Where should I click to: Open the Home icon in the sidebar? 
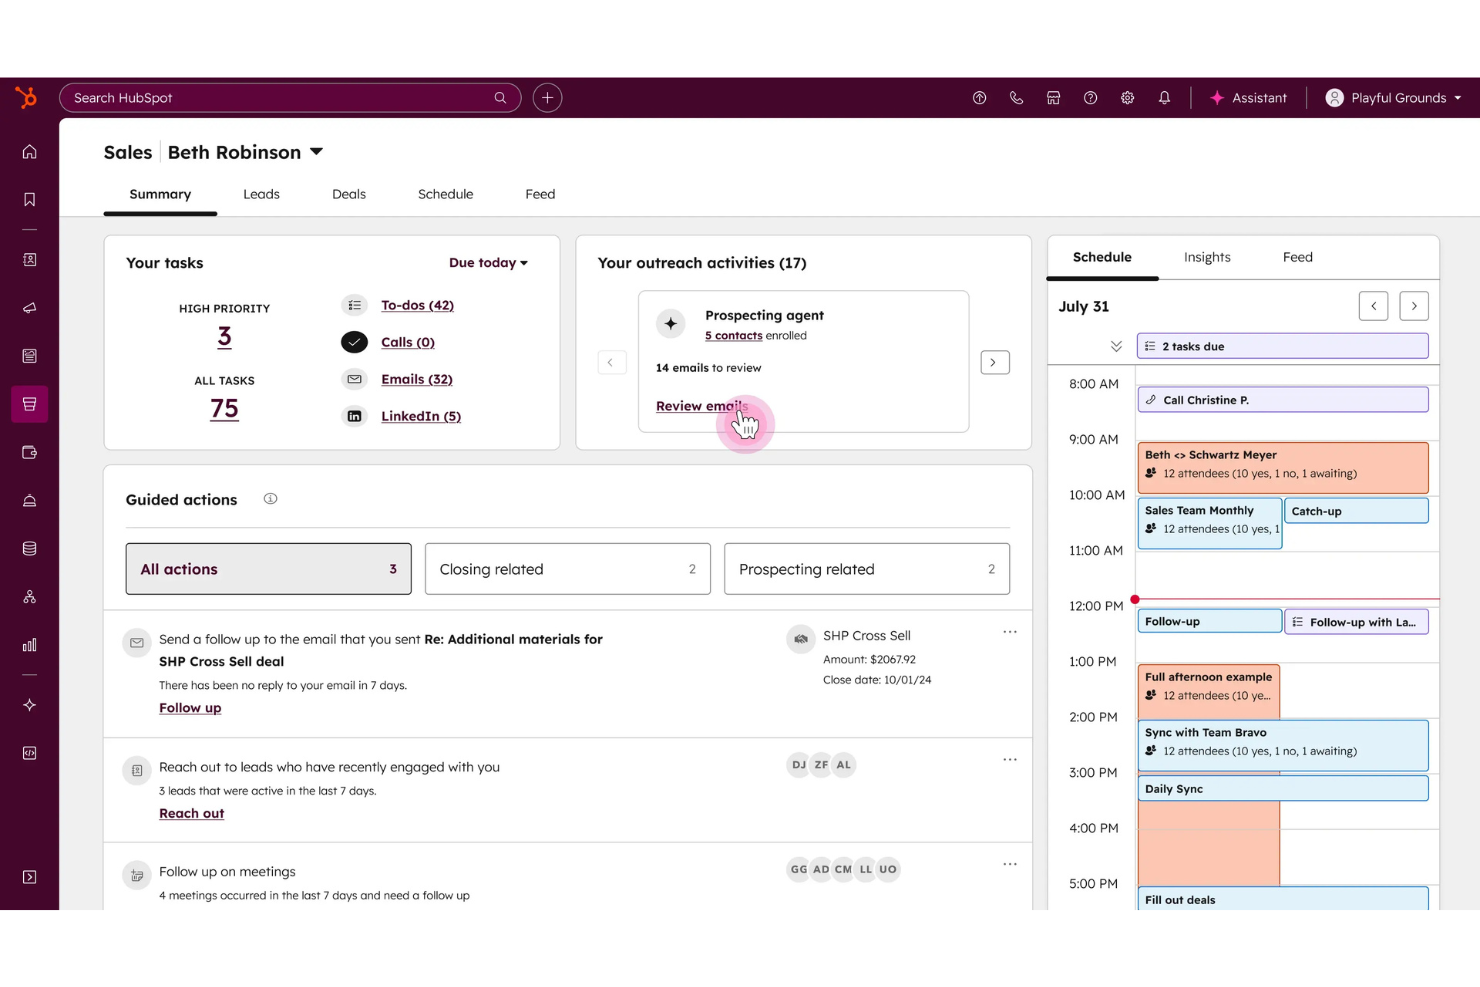[29, 151]
